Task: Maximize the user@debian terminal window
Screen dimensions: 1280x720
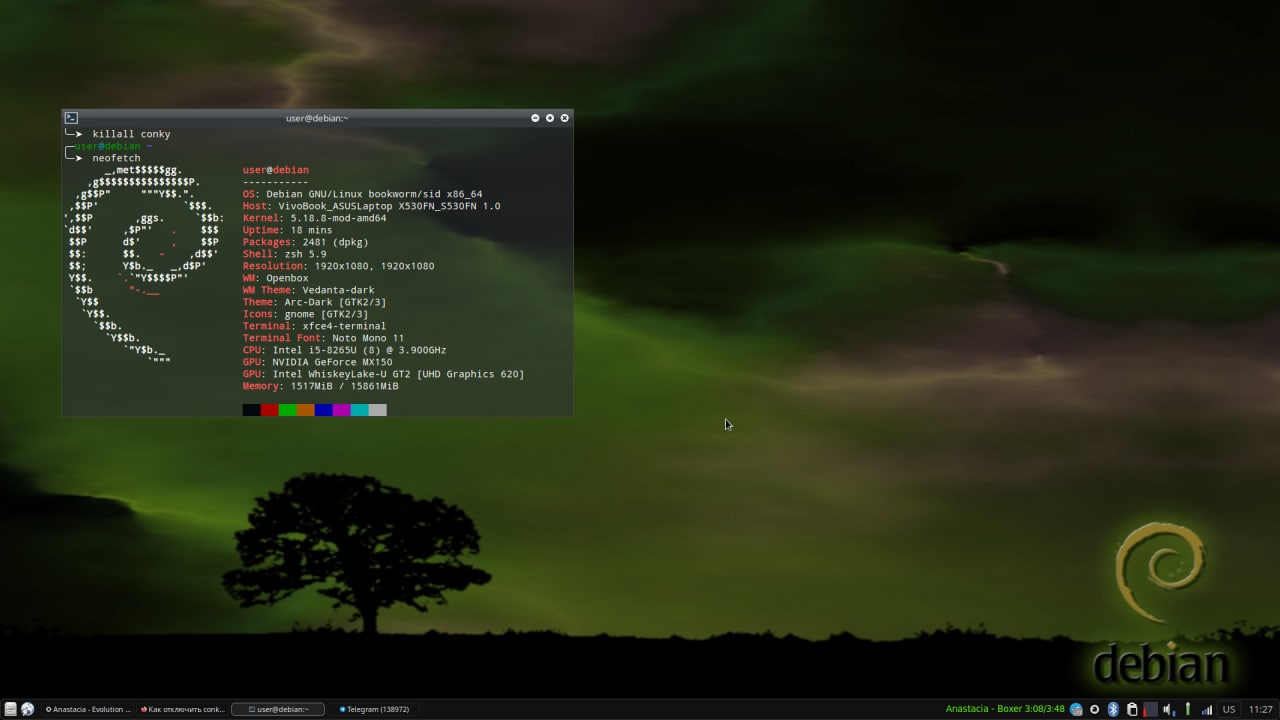Action: click(x=550, y=118)
